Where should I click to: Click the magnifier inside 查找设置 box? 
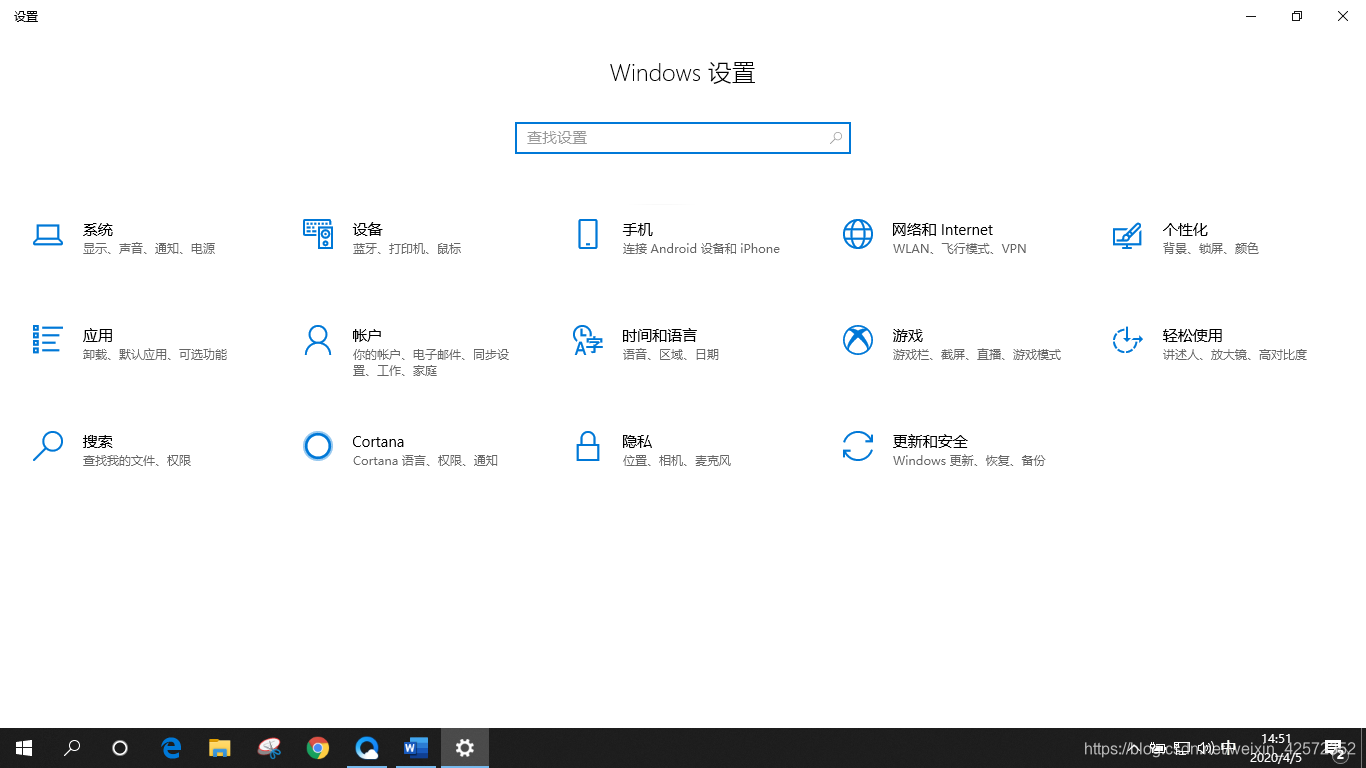[836, 138]
